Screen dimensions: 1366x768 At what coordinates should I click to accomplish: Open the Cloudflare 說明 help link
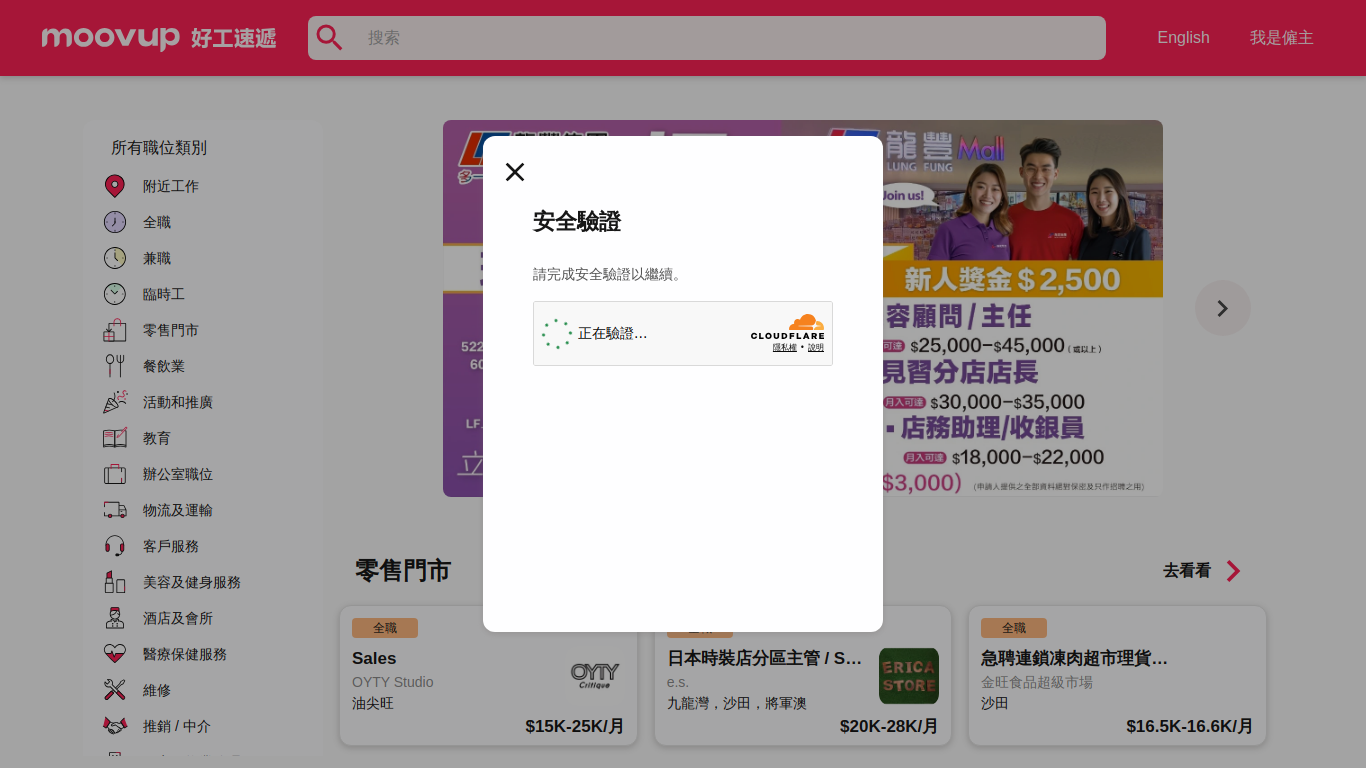pos(816,347)
